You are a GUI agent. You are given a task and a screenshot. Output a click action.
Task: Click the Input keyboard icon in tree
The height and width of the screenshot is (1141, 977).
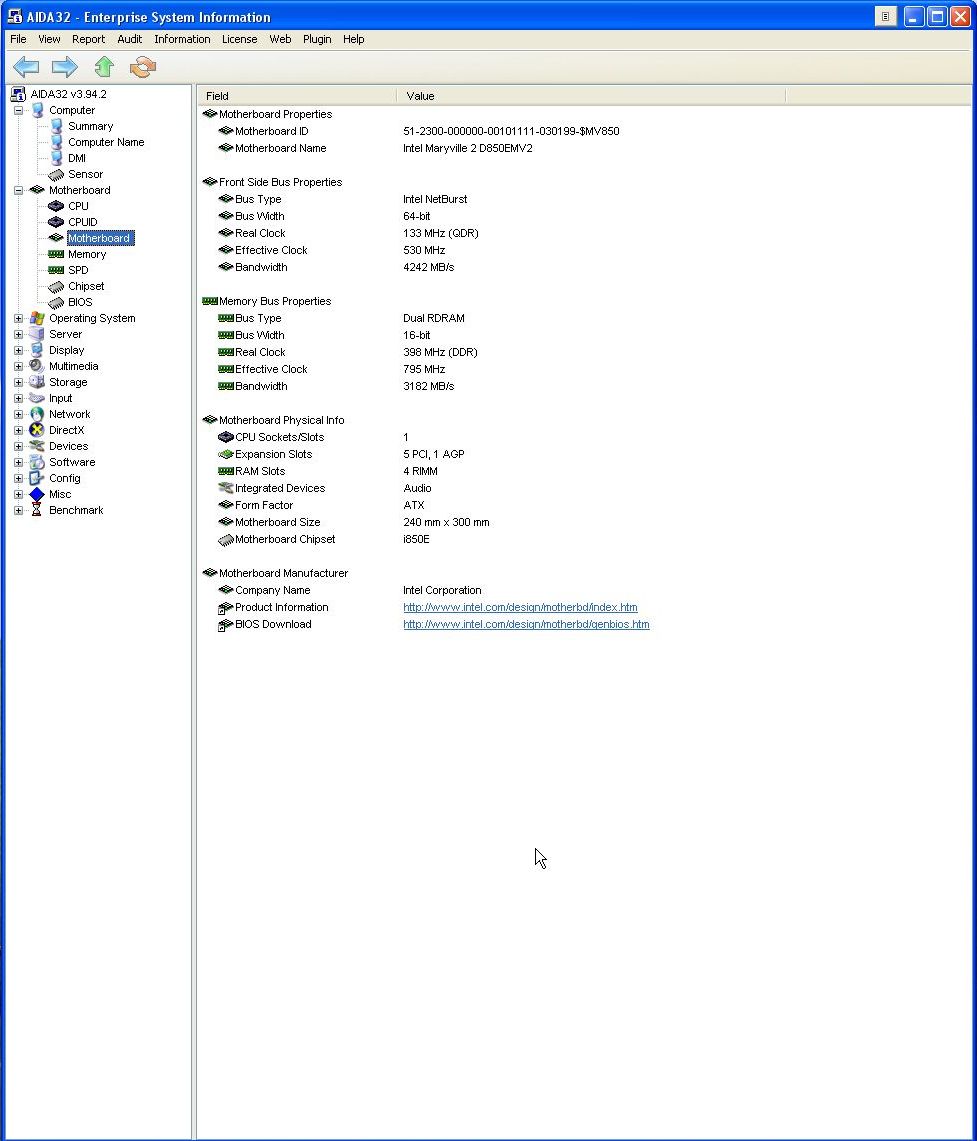(x=37, y=398)
